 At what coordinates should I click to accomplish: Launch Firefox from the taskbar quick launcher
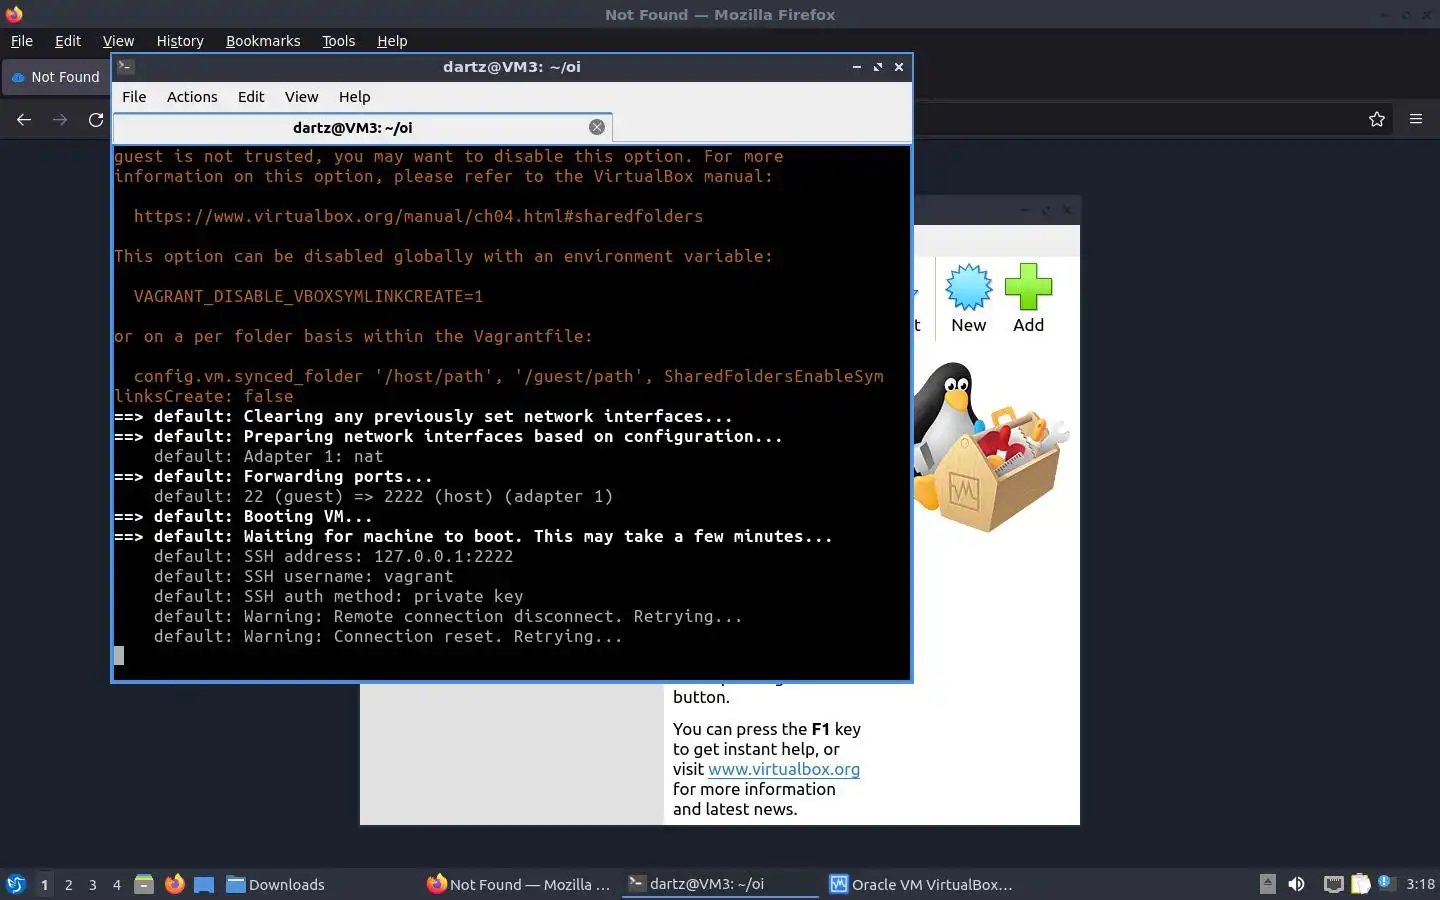coord(175,884)
